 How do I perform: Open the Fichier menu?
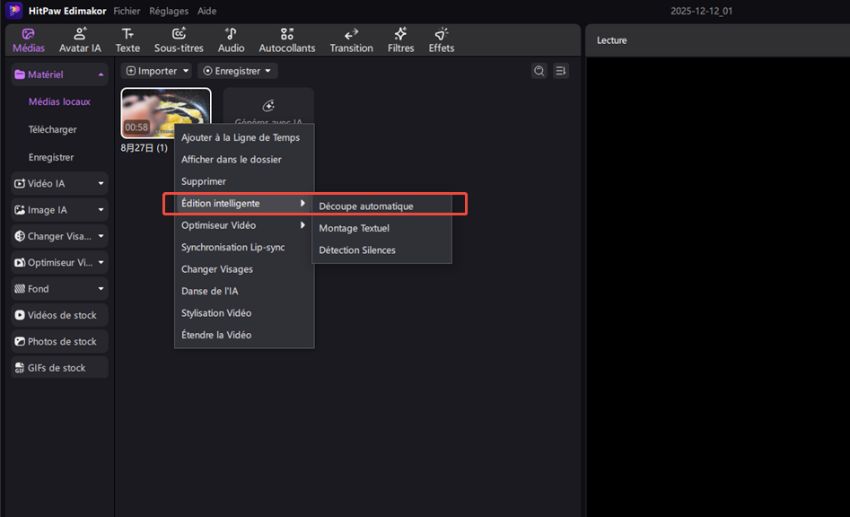[127, 10]
